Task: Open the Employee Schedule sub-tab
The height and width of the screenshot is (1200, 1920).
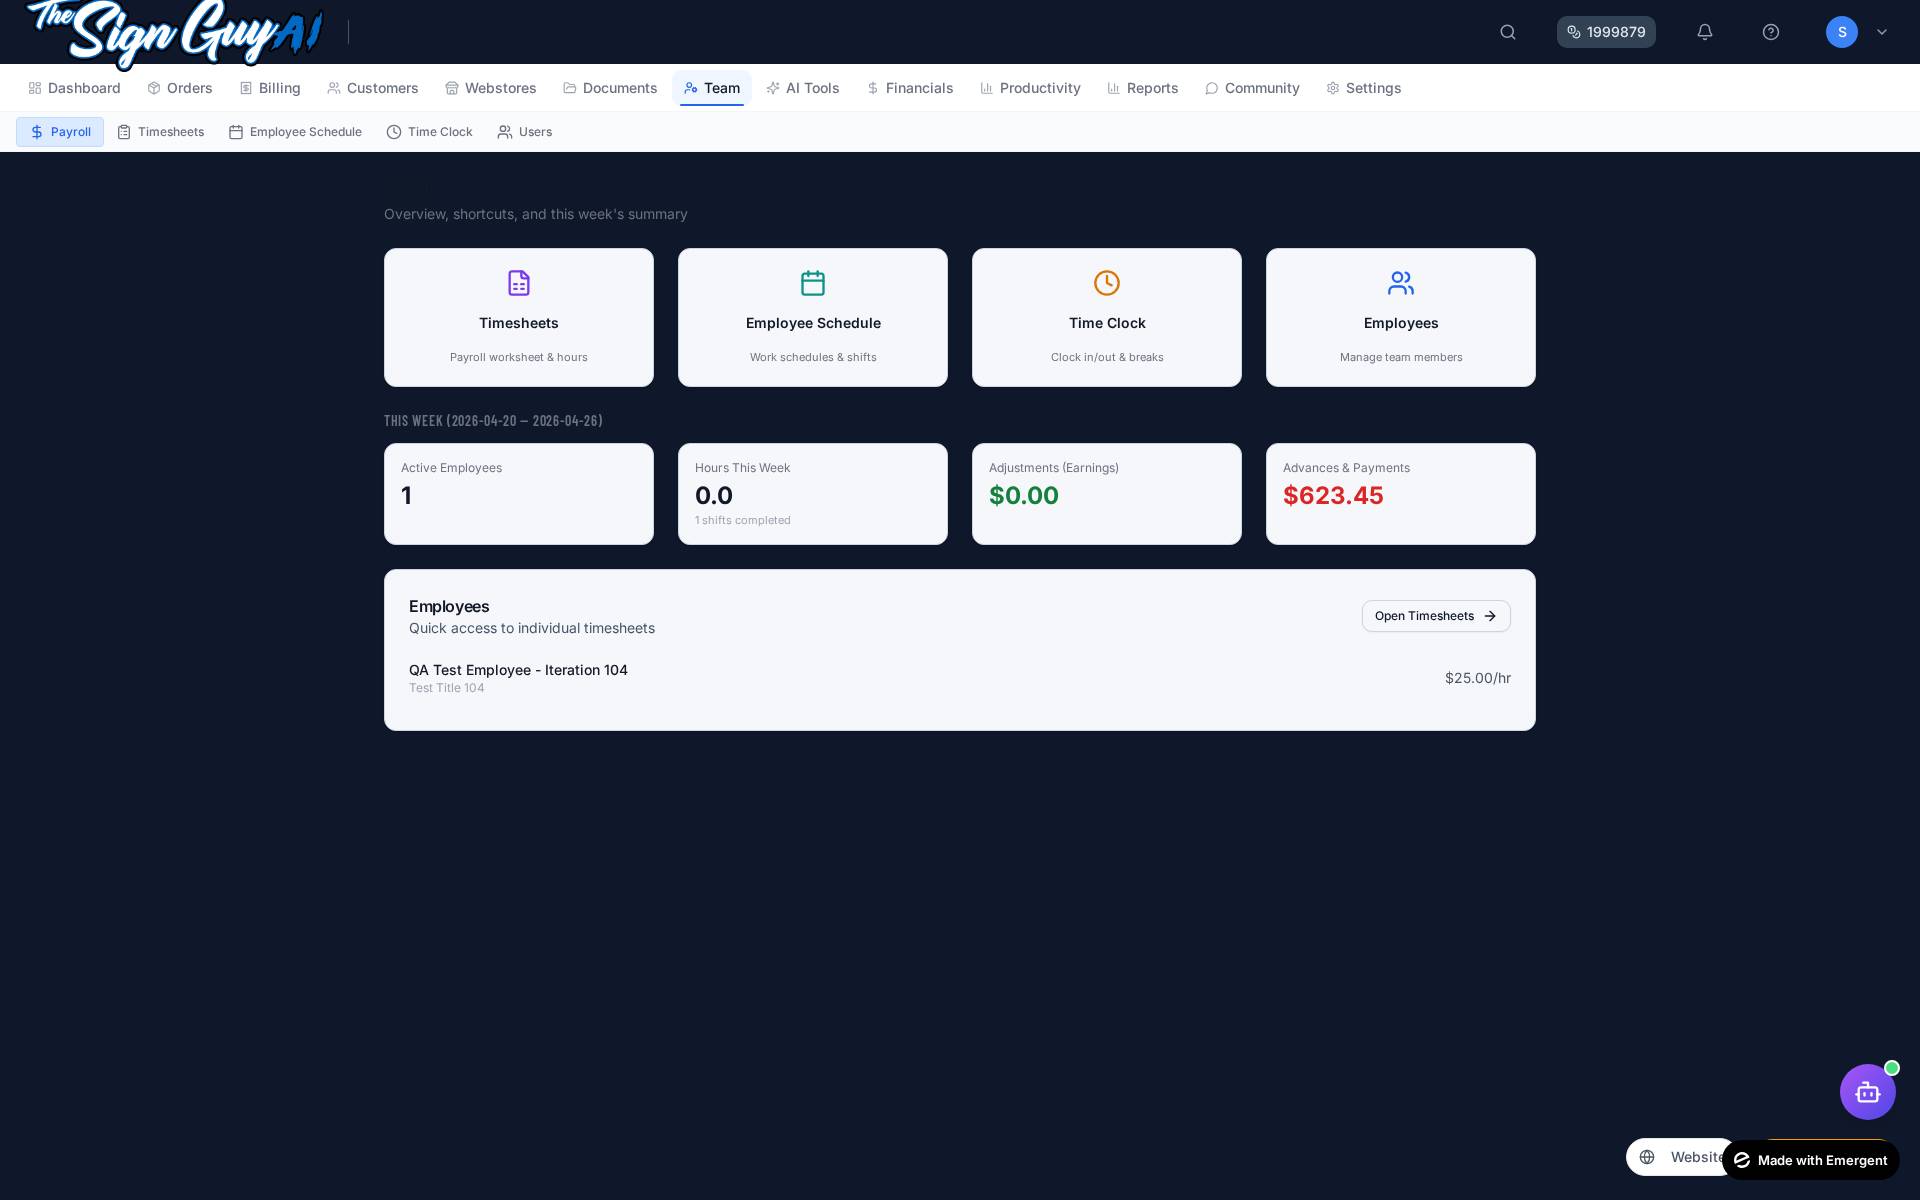Action: tap(295, 132)
